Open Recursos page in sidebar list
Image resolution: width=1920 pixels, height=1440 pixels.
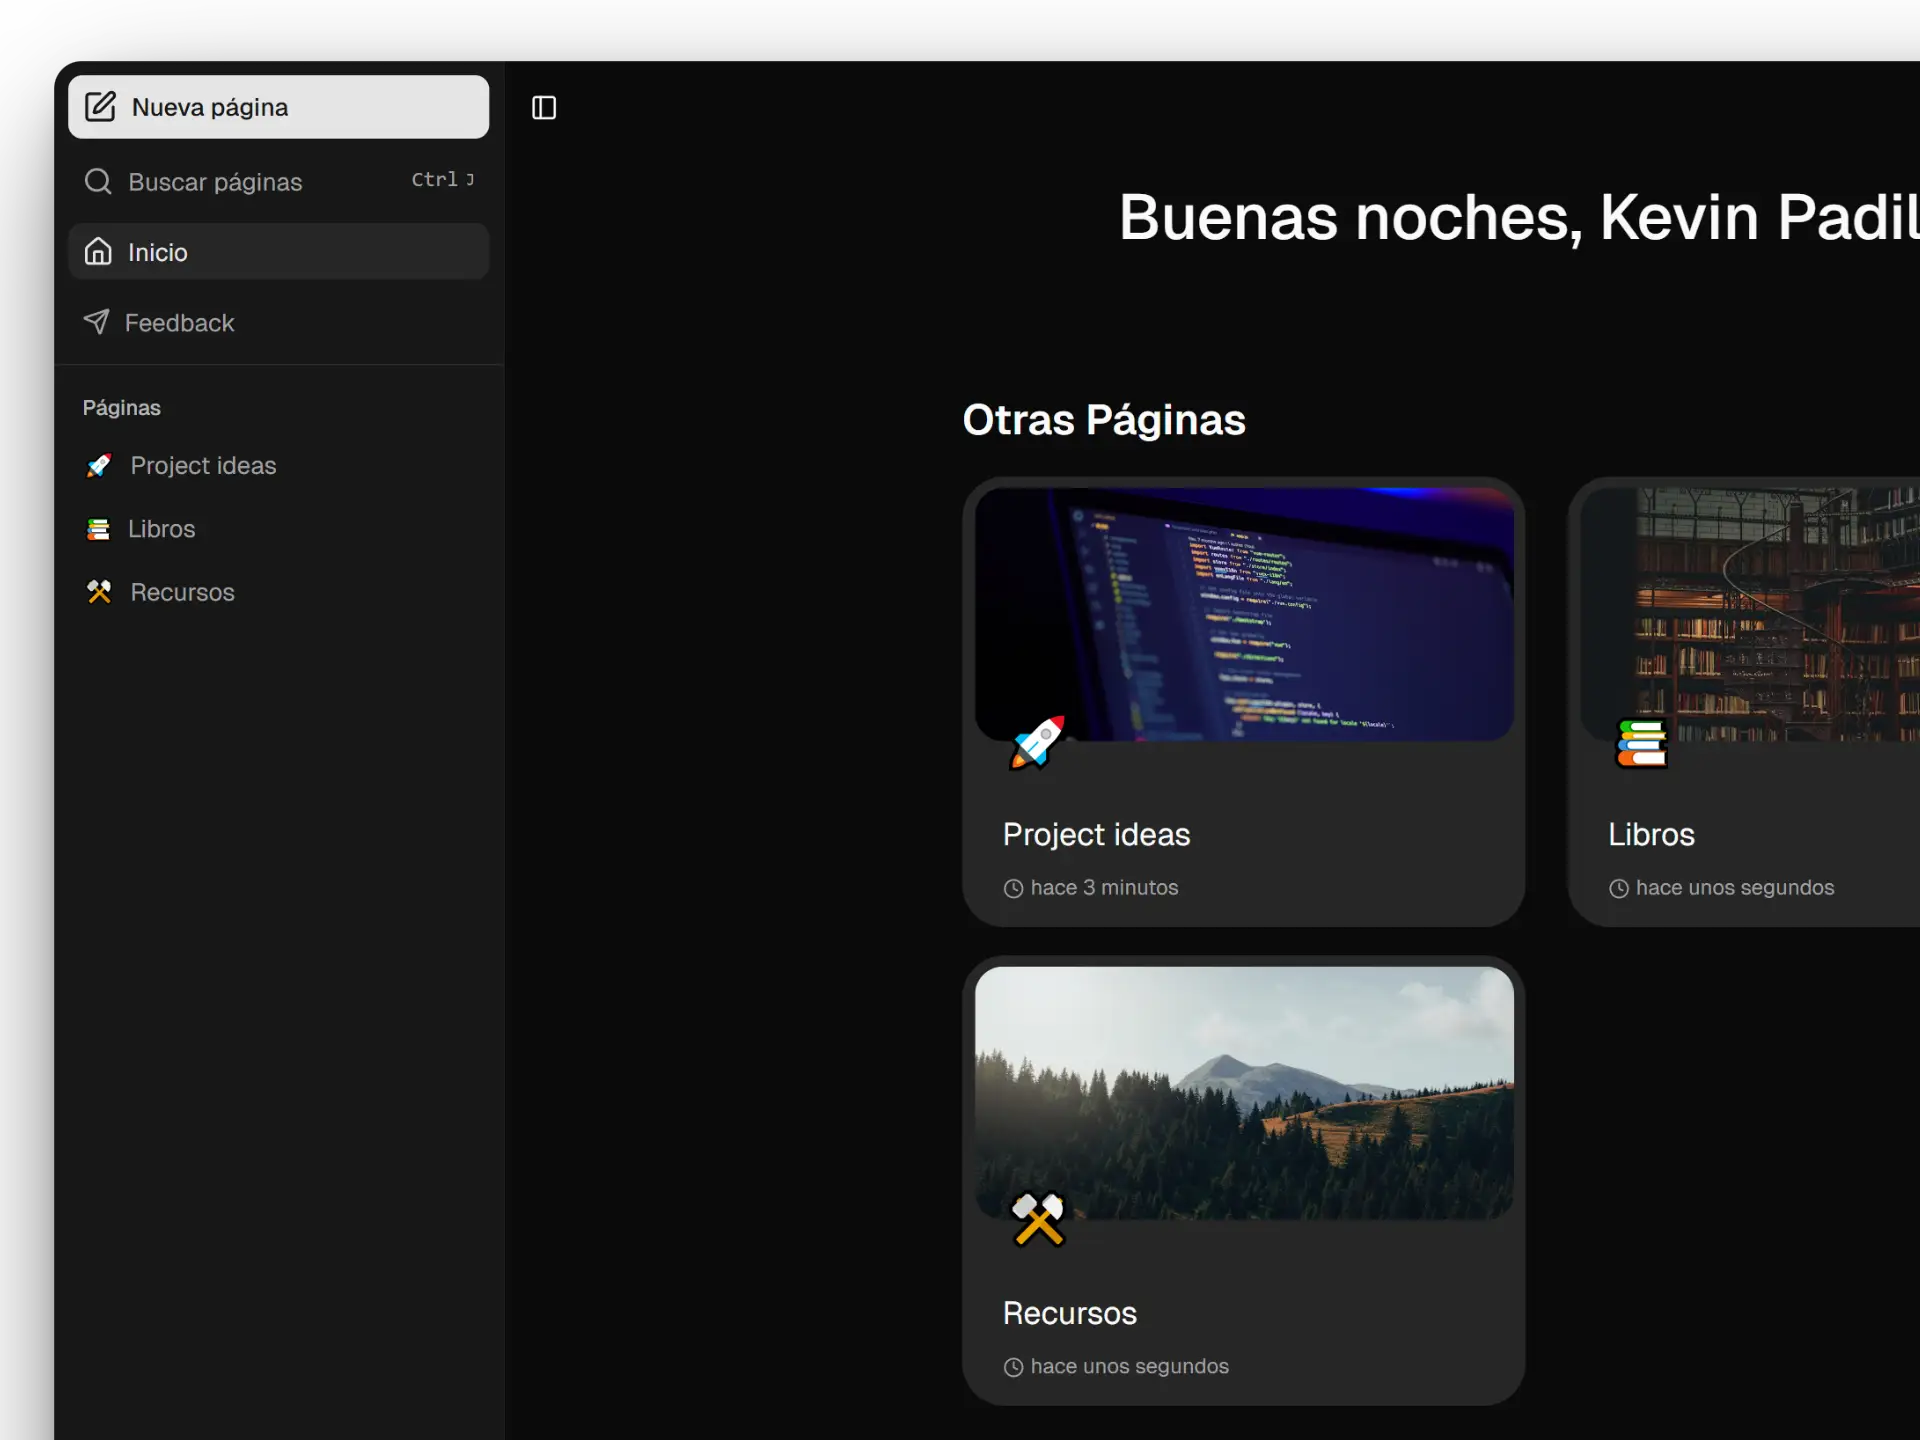coord(183,593)
